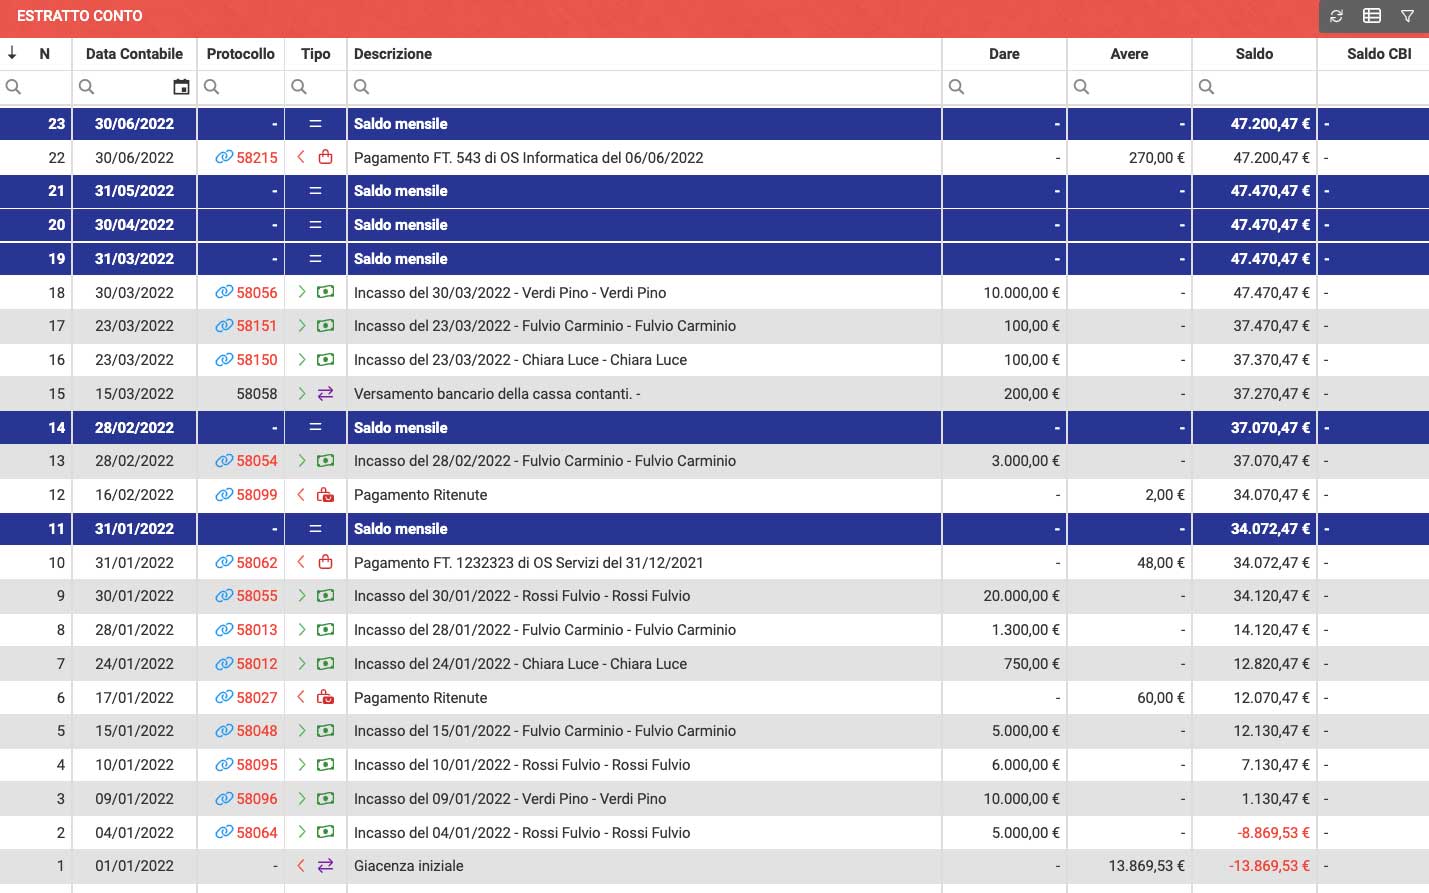Screen dimensions: 1429x893
Task: Open protocol link 58055
Action: [x=257, y=596]
